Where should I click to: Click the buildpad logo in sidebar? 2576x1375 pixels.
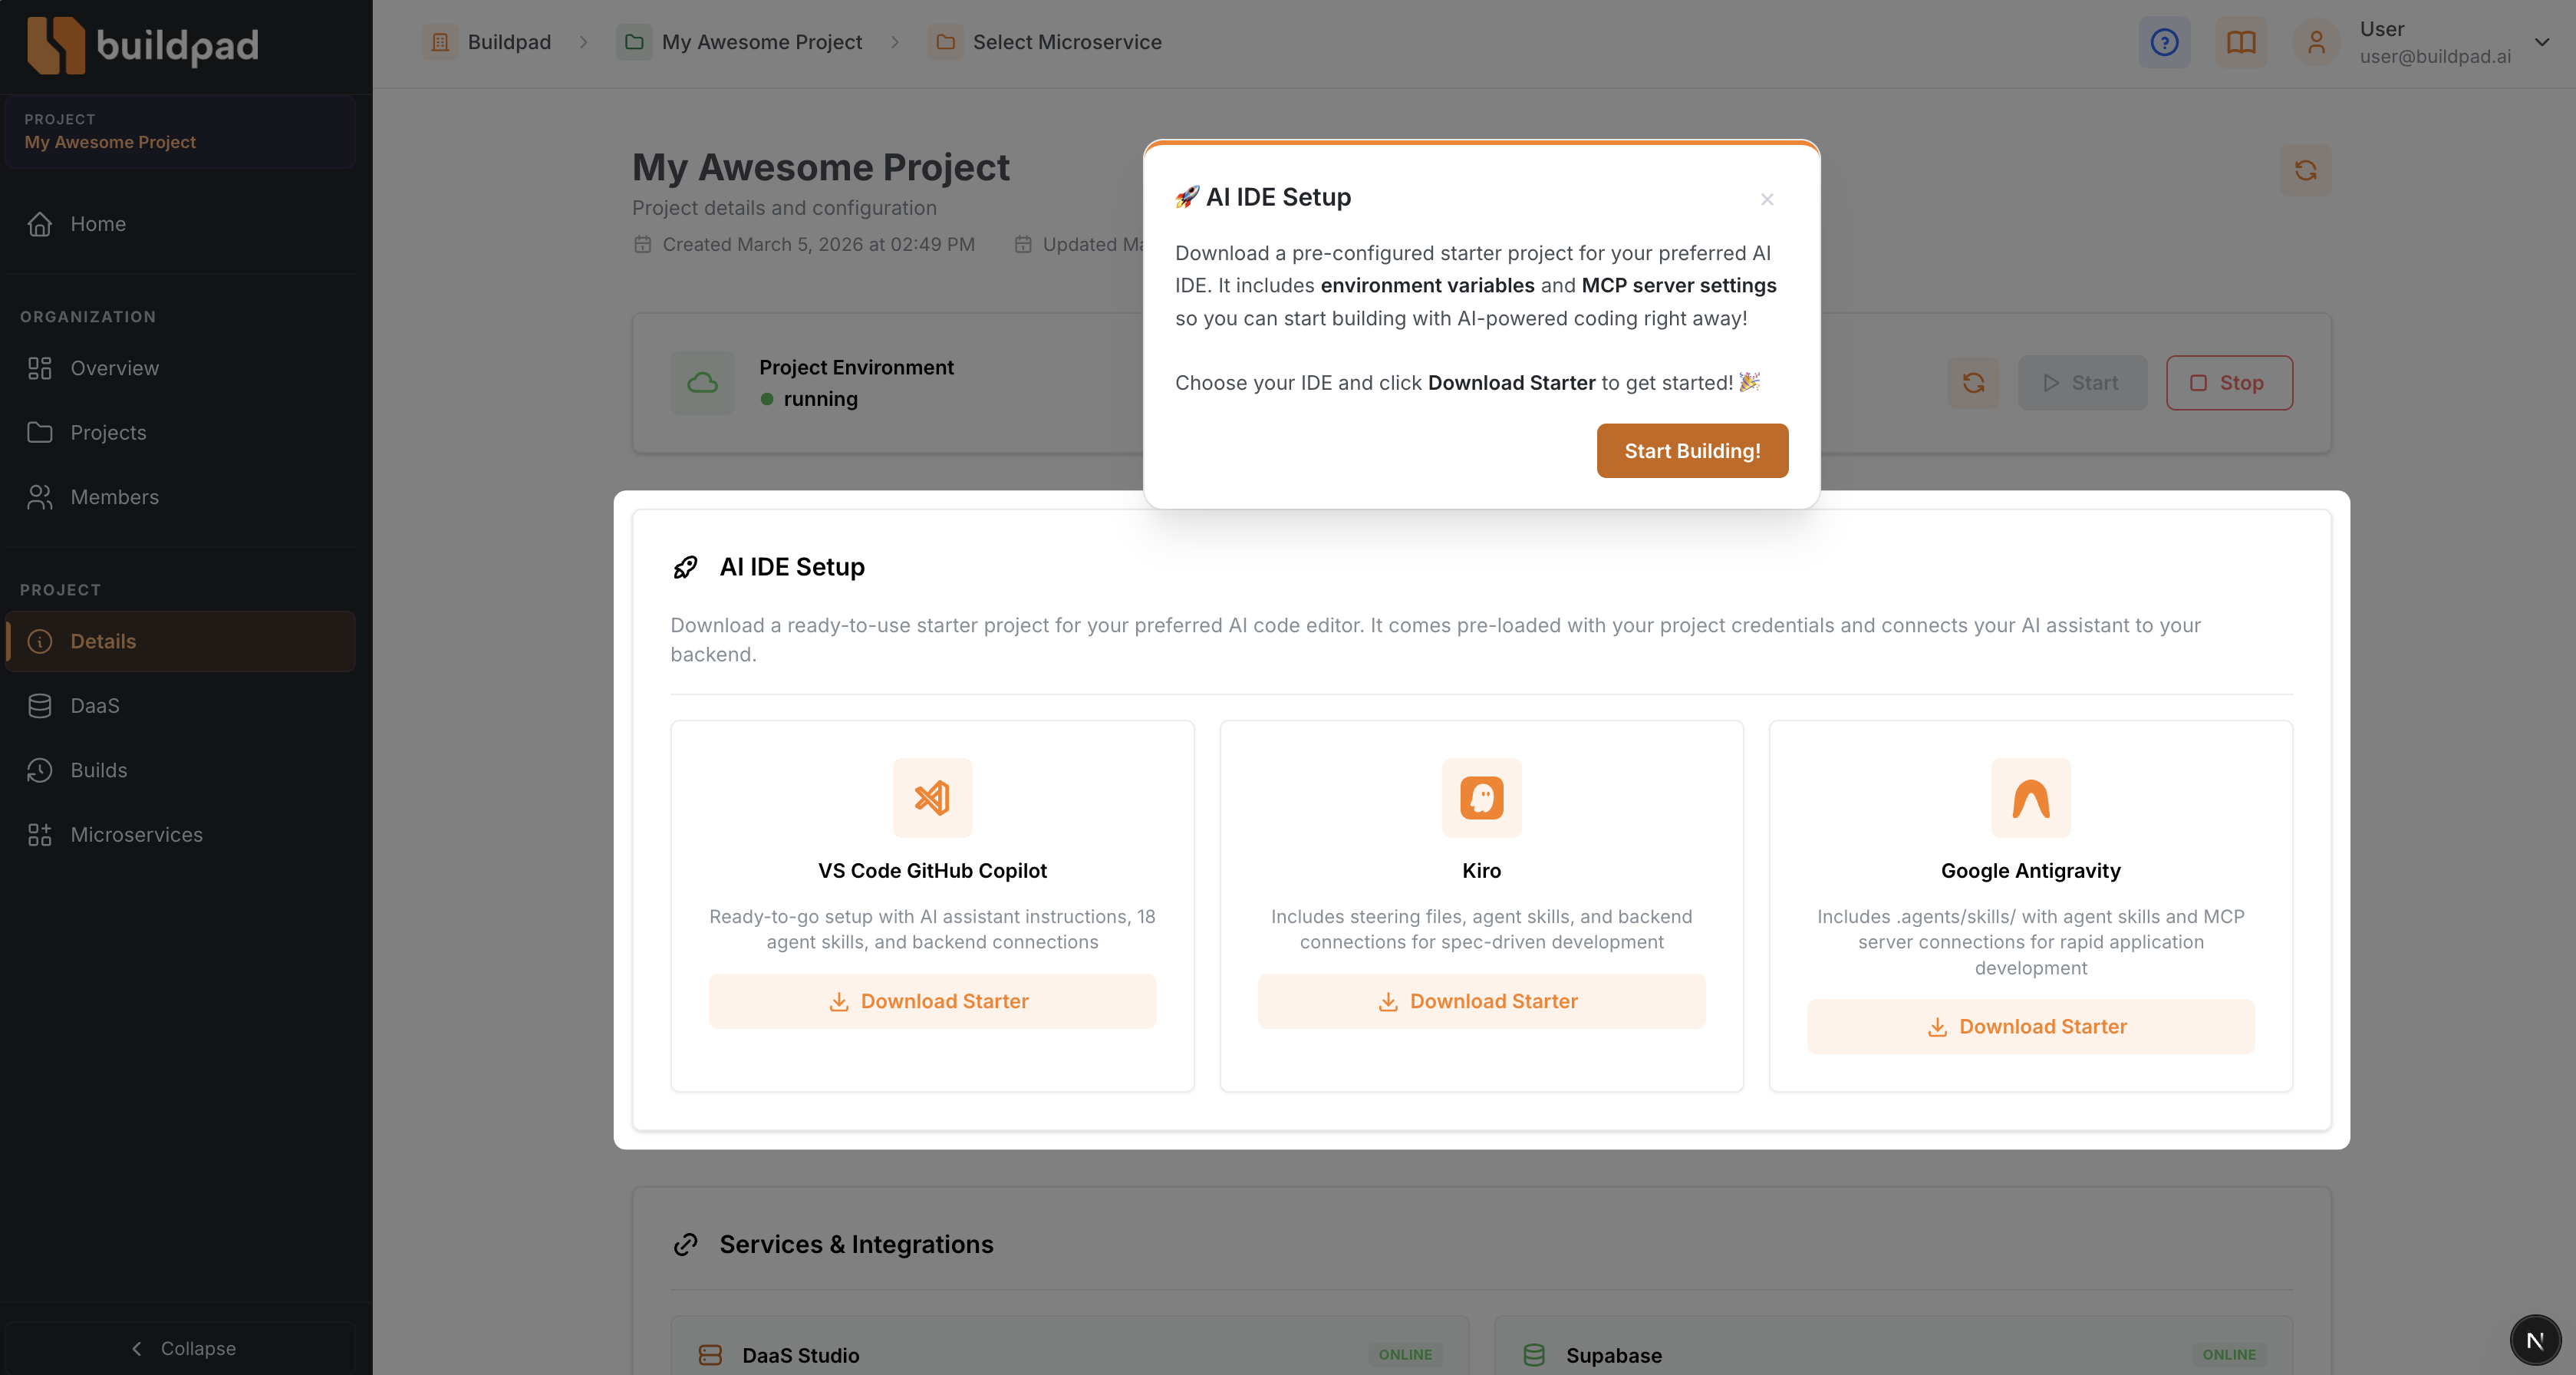tap(142, 45)
